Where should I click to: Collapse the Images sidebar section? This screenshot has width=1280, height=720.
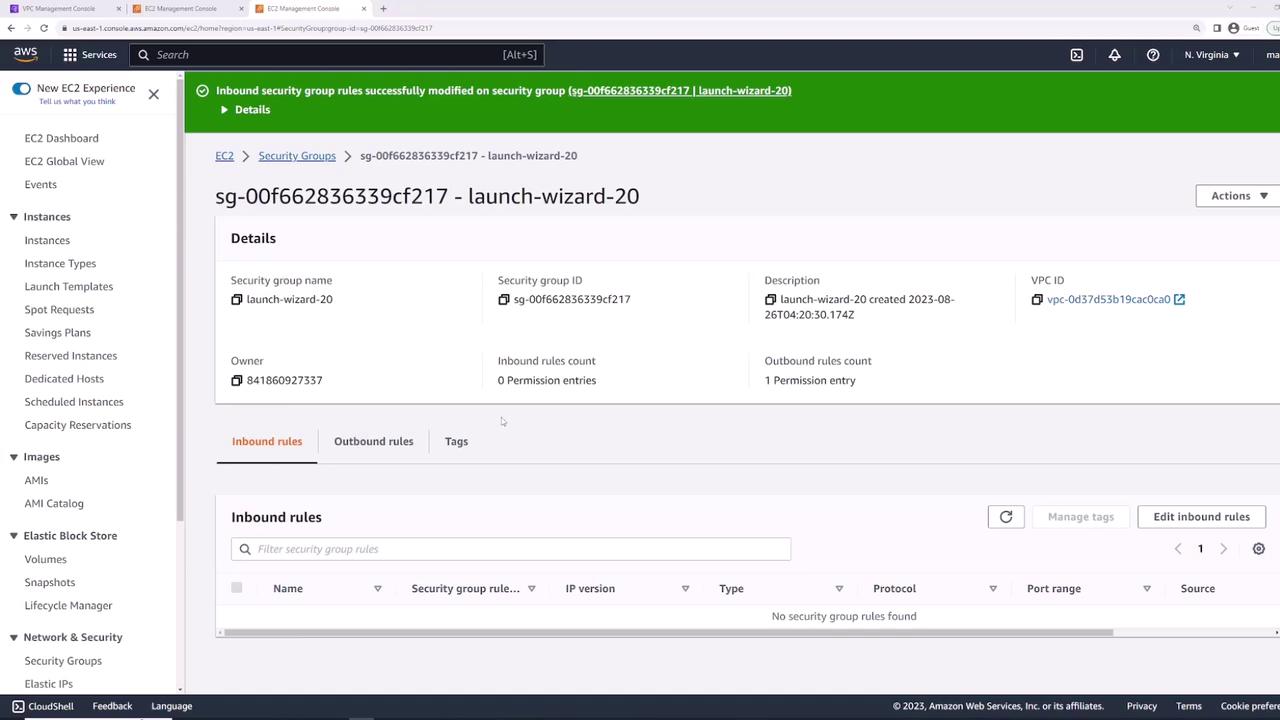[x=14, y=457]
